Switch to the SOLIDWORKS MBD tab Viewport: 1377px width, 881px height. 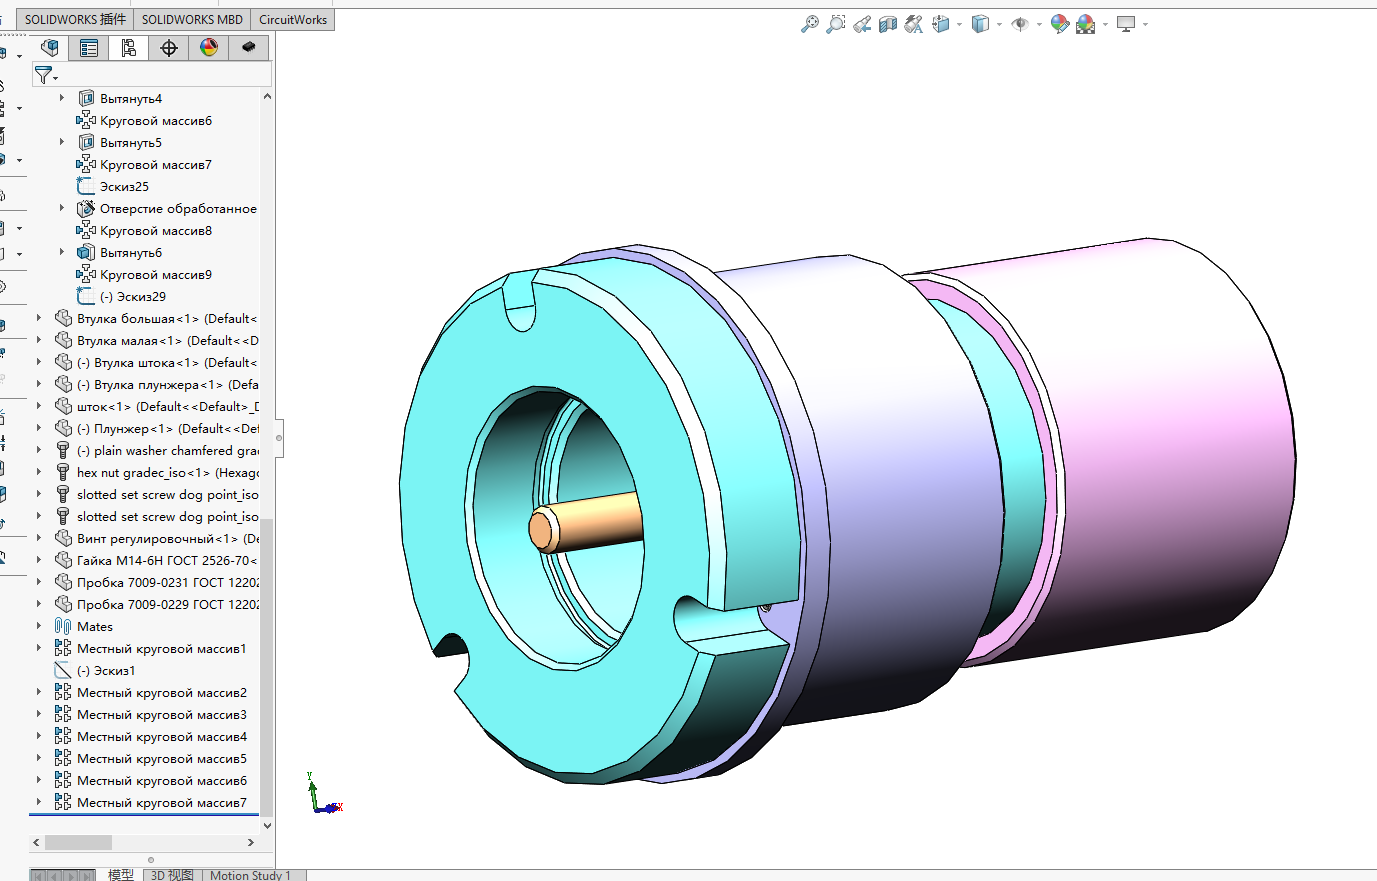click(192, 19)
